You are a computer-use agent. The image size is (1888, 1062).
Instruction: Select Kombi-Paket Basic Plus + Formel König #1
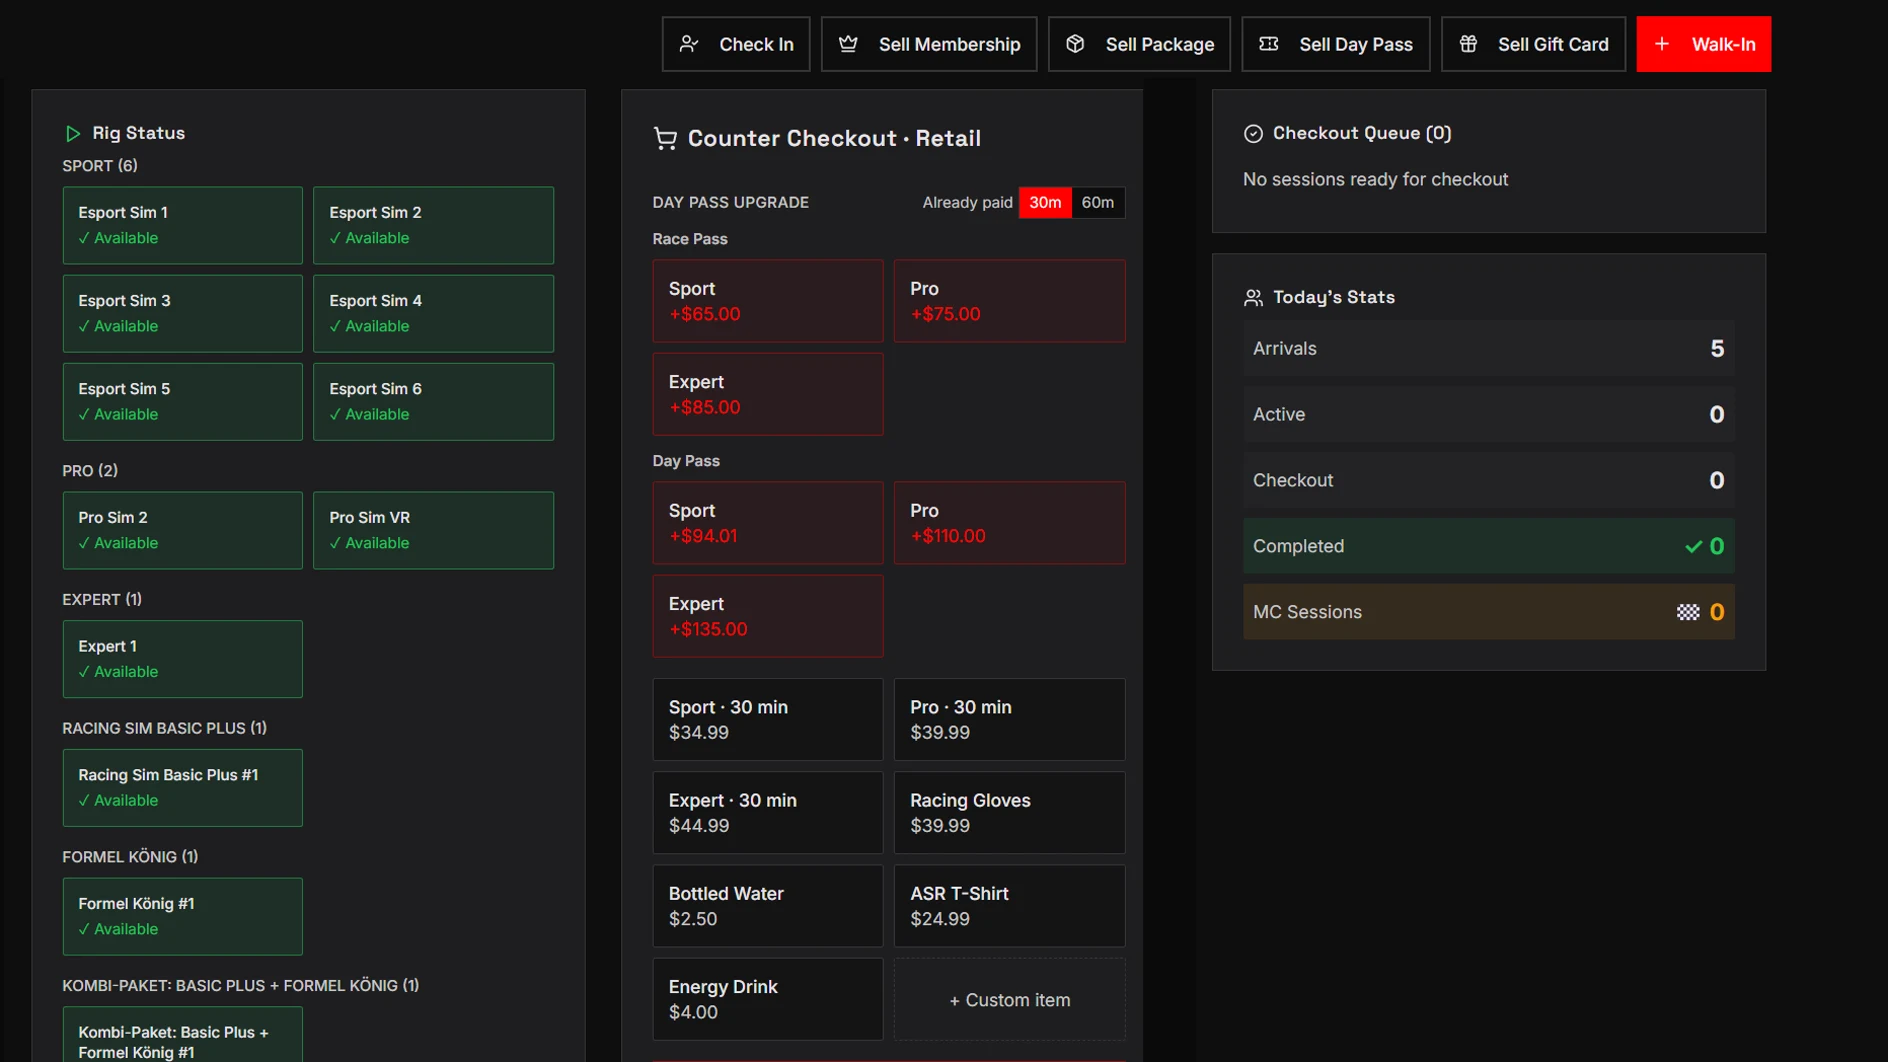tap(182, 1035)
